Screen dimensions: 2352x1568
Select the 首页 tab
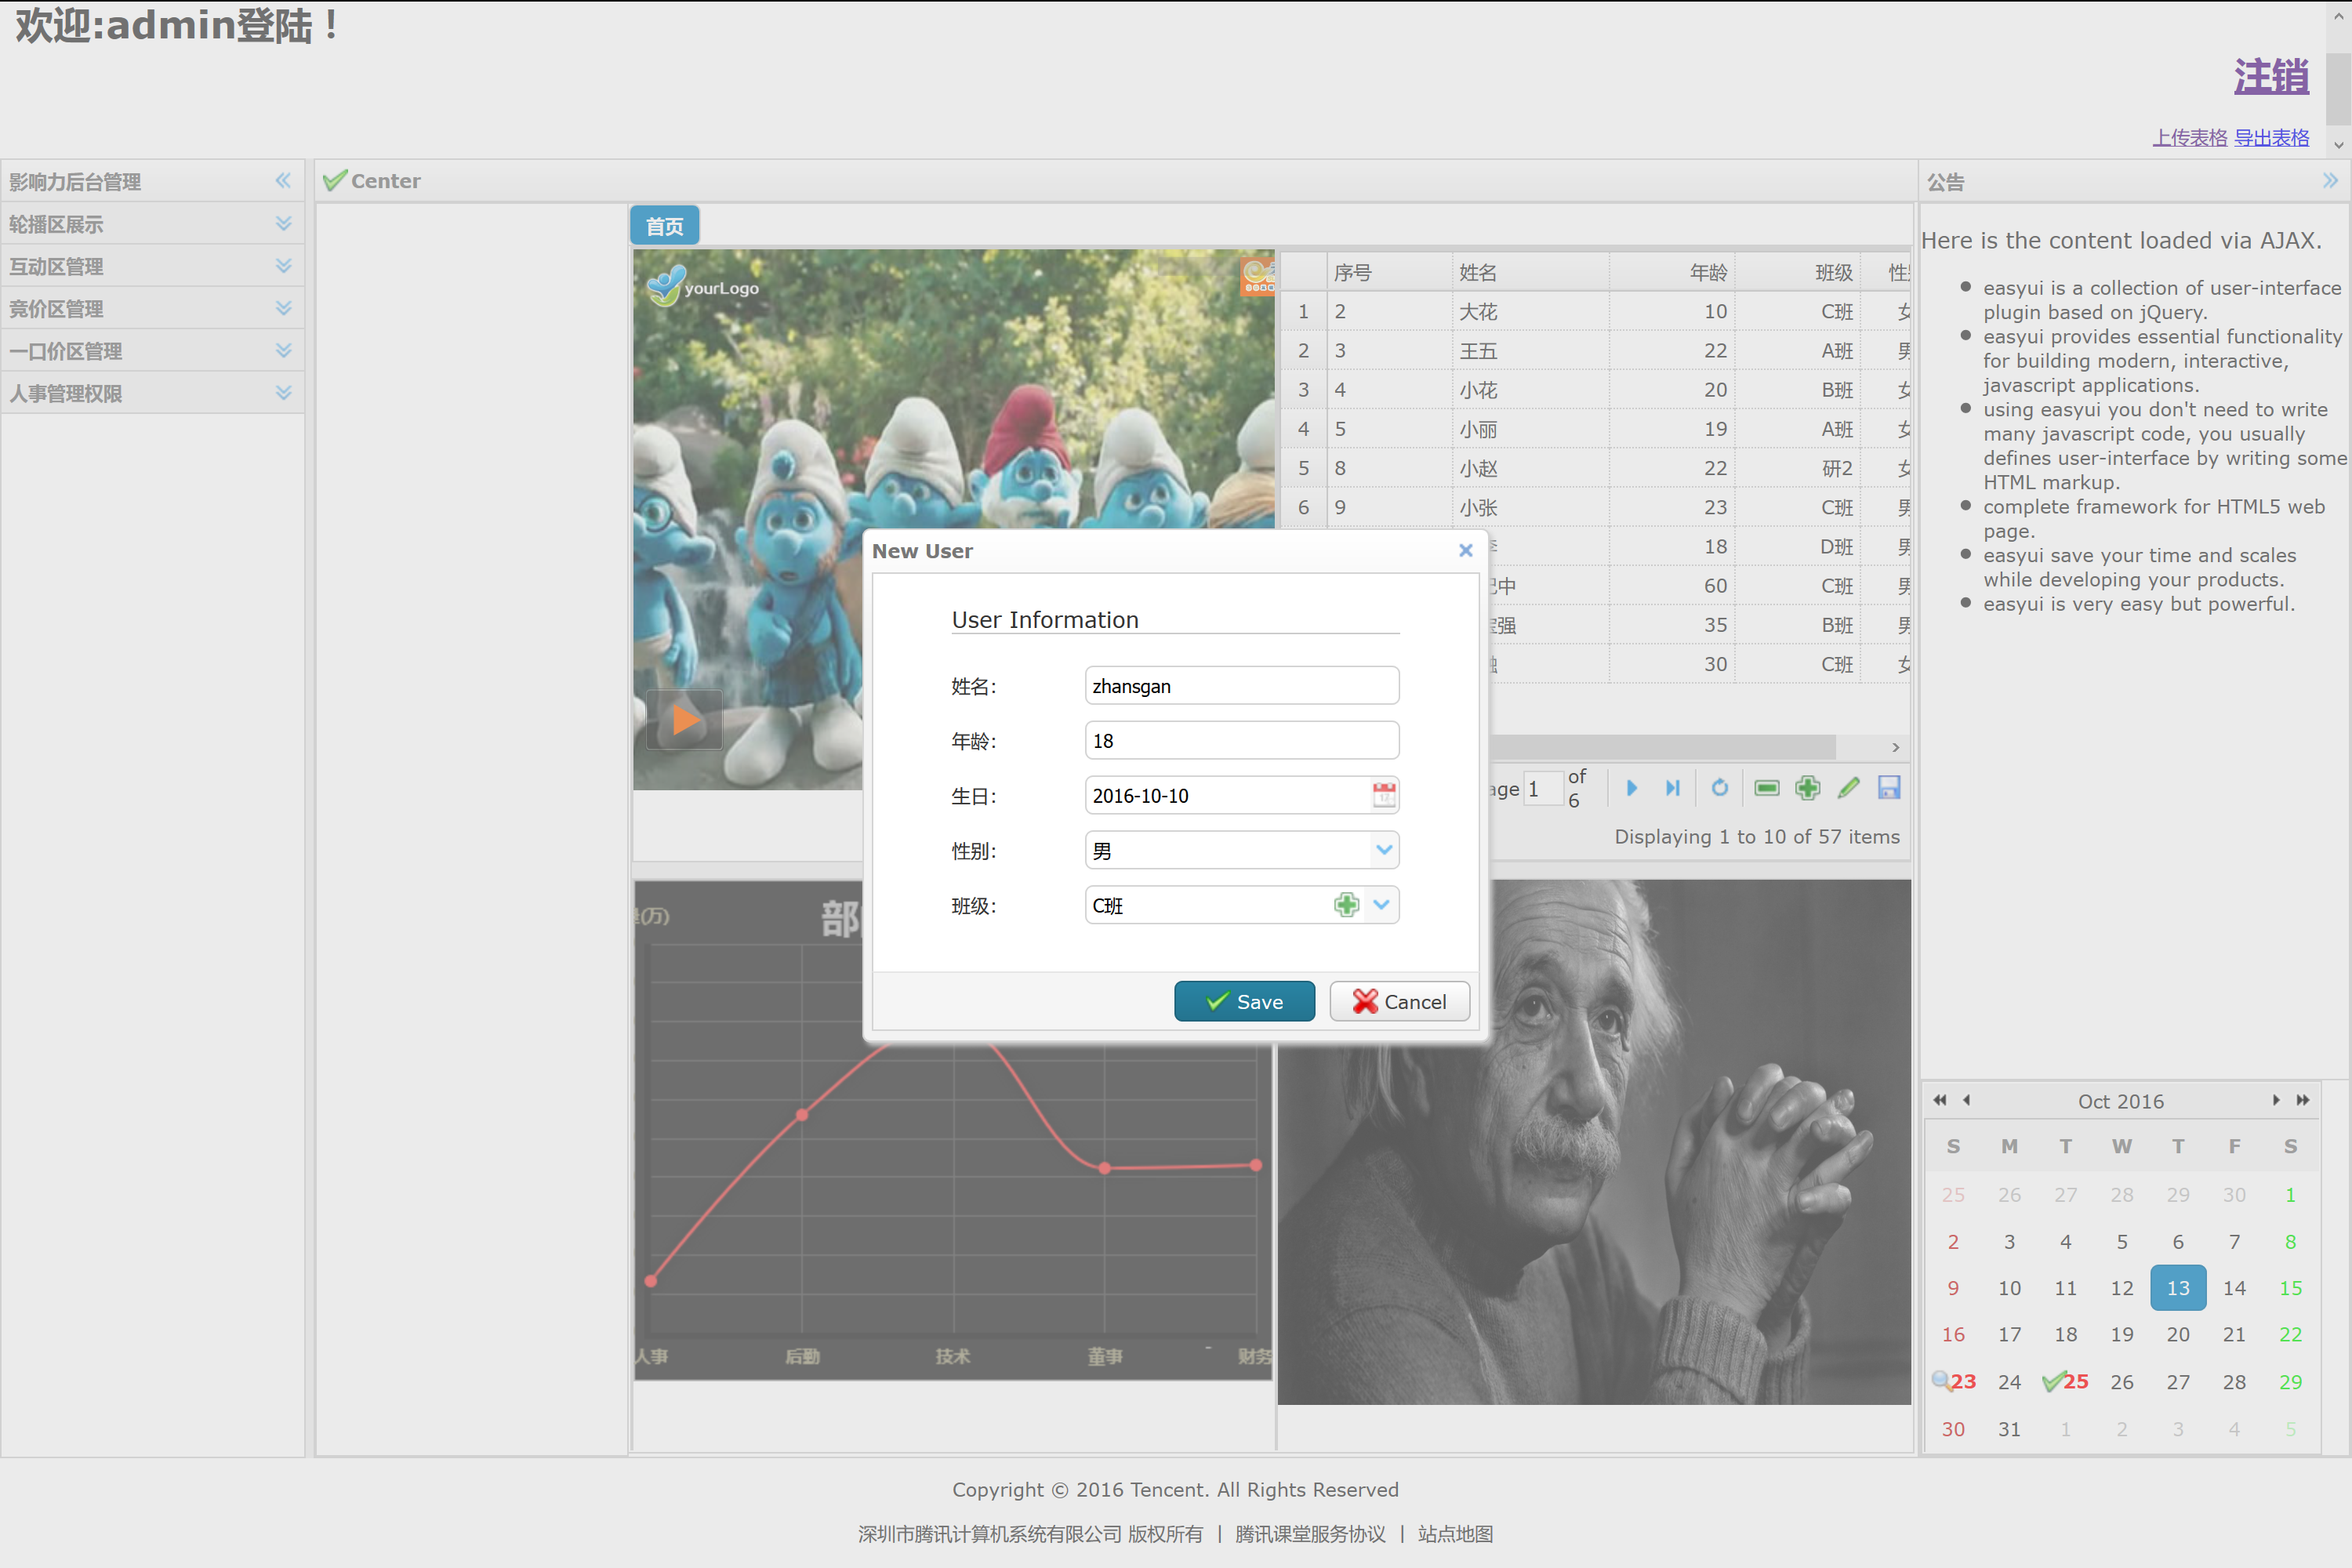click(x=664, y=226)
